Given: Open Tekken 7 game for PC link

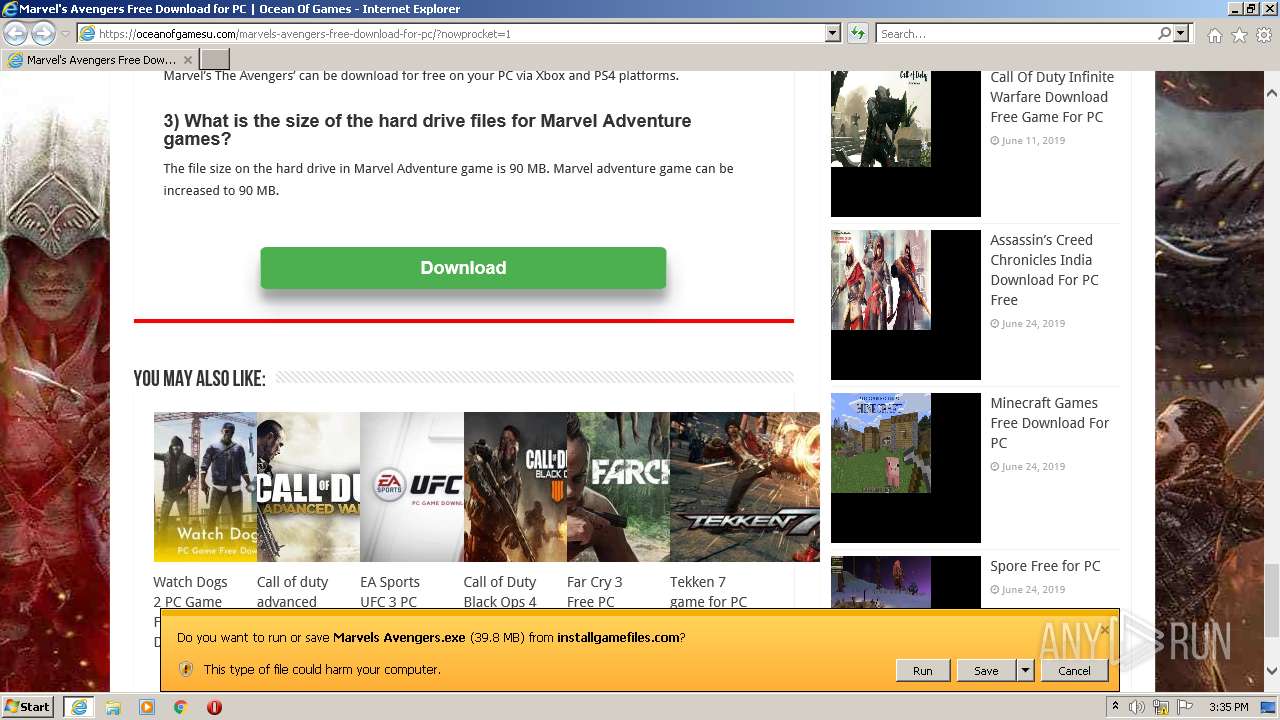Looking at the screenshot, I should tap(708, 592).
